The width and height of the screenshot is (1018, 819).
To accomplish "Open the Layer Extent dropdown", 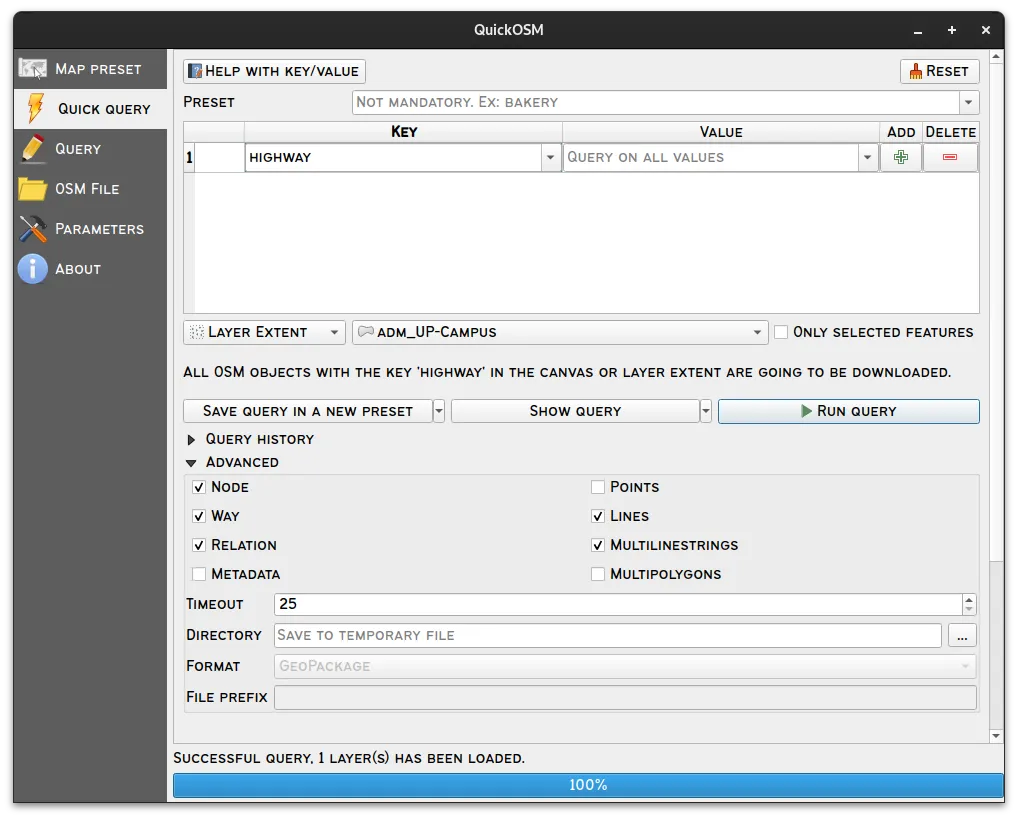I will point(263,331).
